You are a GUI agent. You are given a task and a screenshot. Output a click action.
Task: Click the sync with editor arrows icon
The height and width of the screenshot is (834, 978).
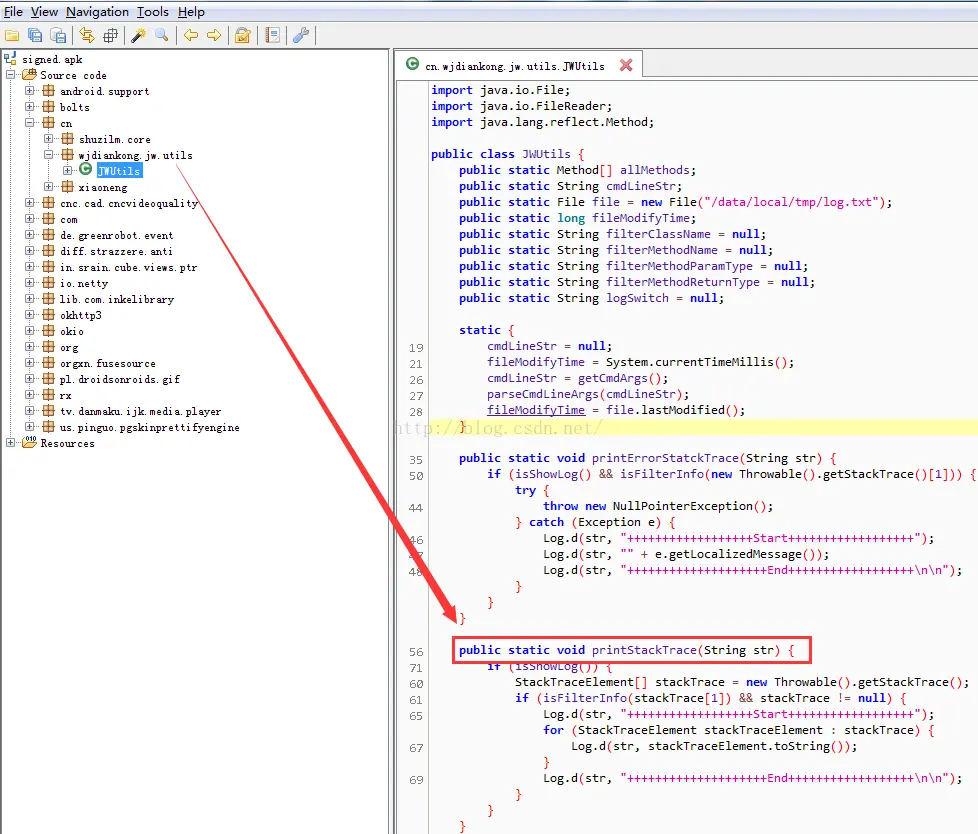87,36
